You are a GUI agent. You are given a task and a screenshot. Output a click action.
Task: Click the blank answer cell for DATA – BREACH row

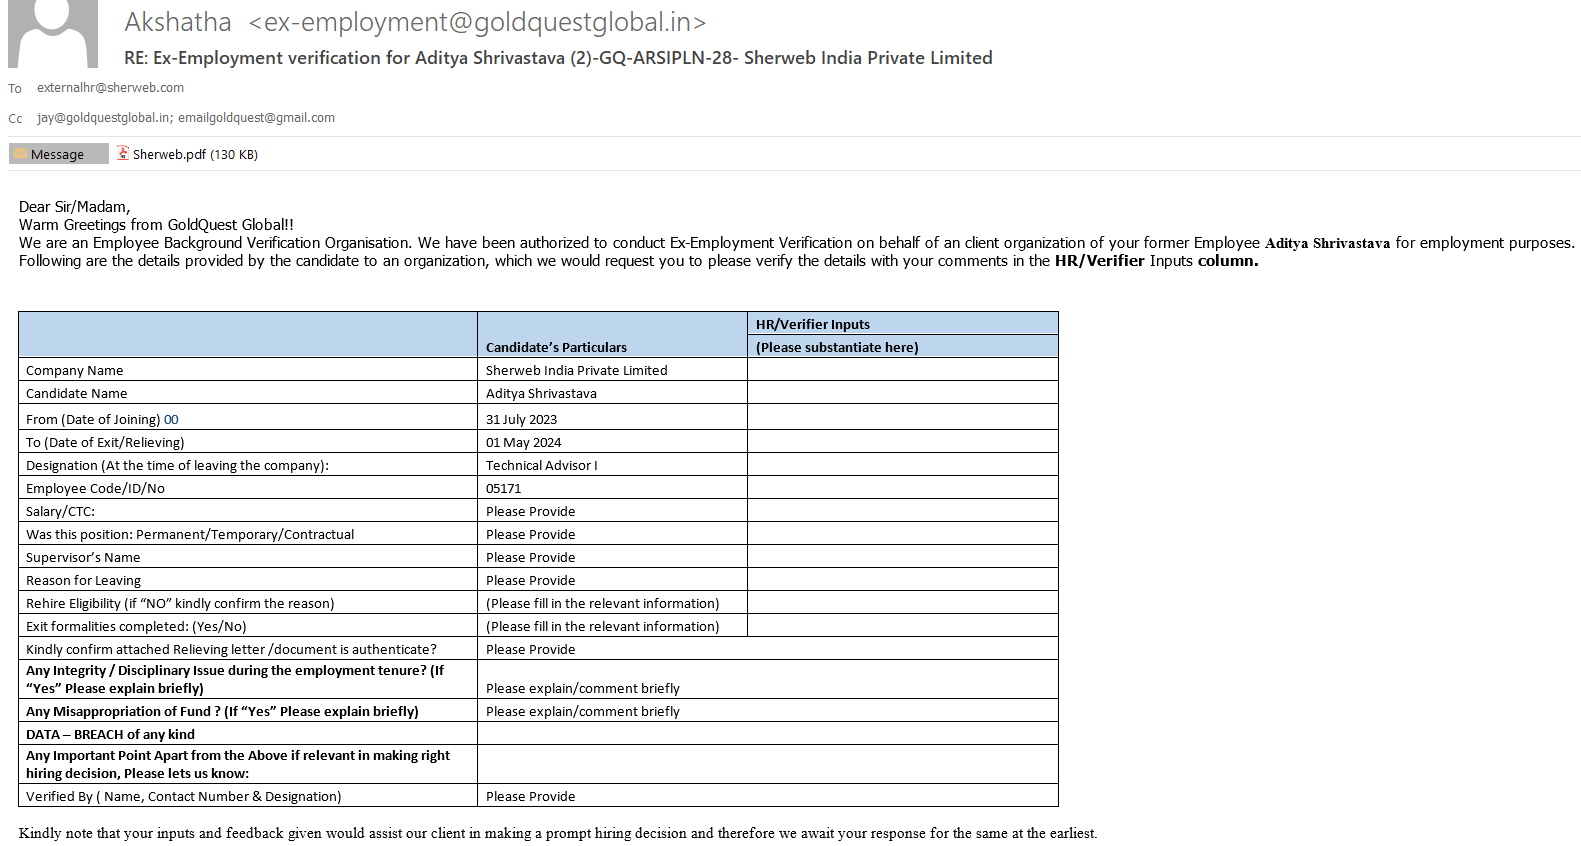point(767,734)
